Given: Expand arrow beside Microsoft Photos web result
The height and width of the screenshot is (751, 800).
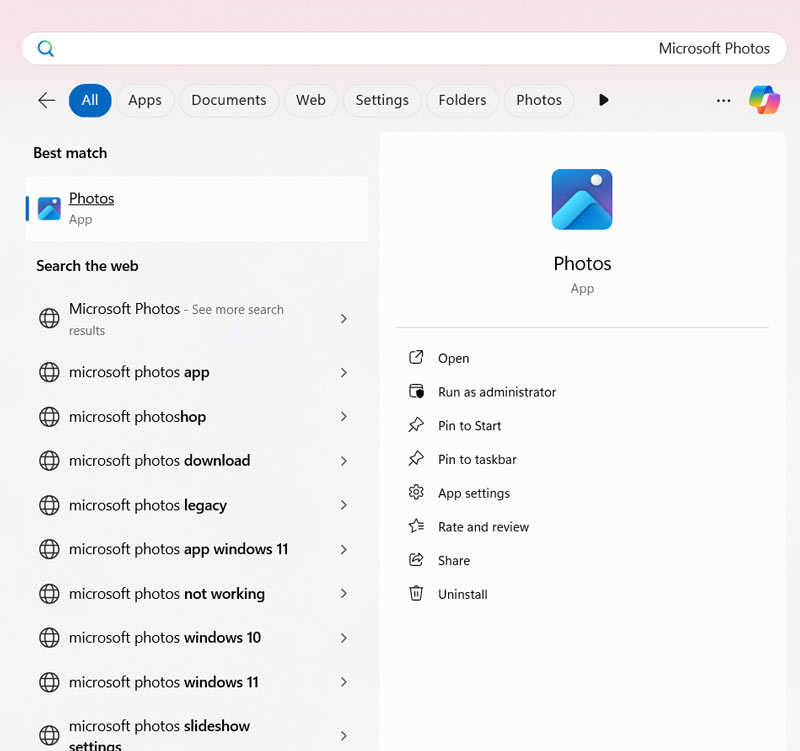Looking at the screenshot, I should [x=344, y=319].
